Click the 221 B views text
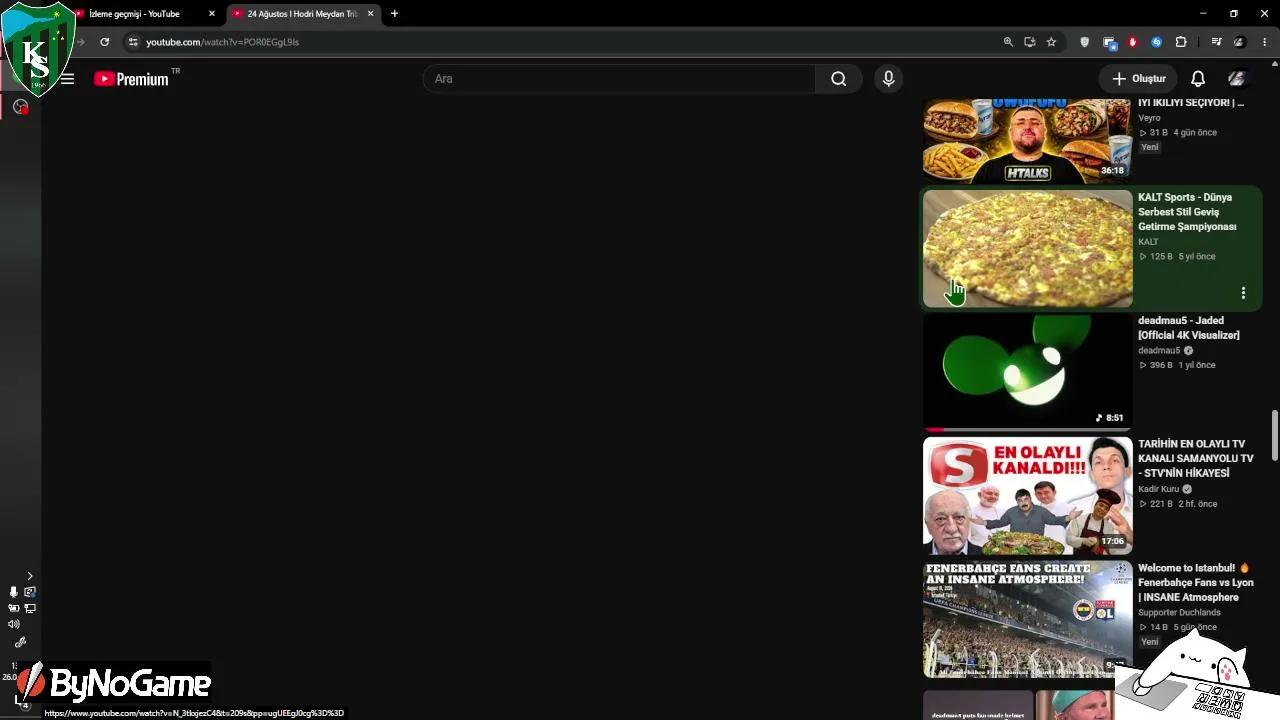The height and width of the screenshot is (720, 1280). [1161, 504]
